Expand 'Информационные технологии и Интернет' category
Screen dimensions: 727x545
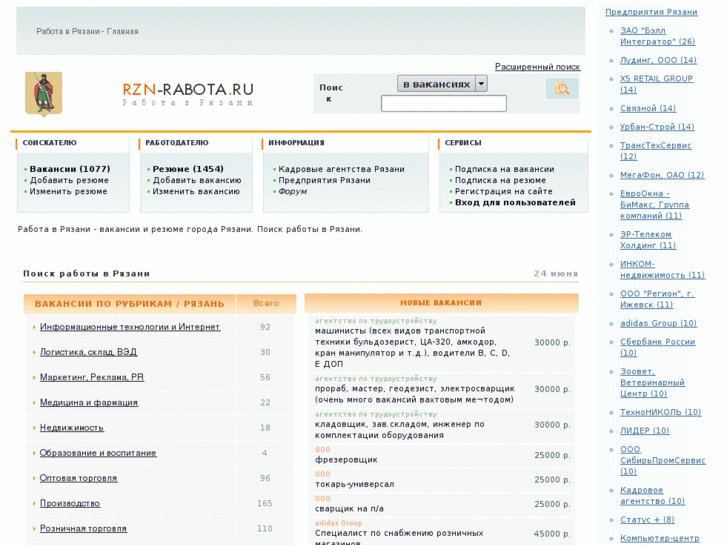click(x=130, y=327)
